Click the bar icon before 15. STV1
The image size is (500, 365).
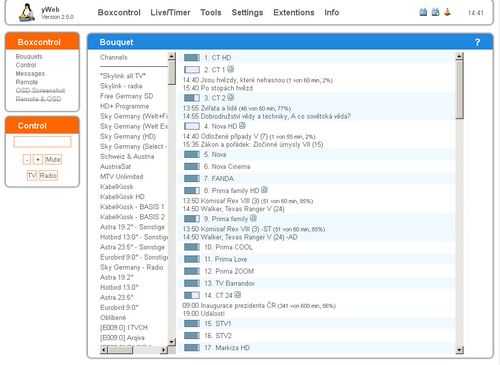[x=192, y=324]
